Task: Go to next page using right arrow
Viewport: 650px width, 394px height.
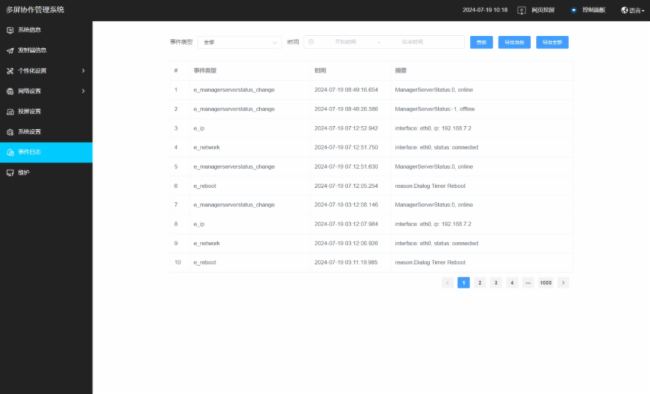Action: [x=563, y=283]
